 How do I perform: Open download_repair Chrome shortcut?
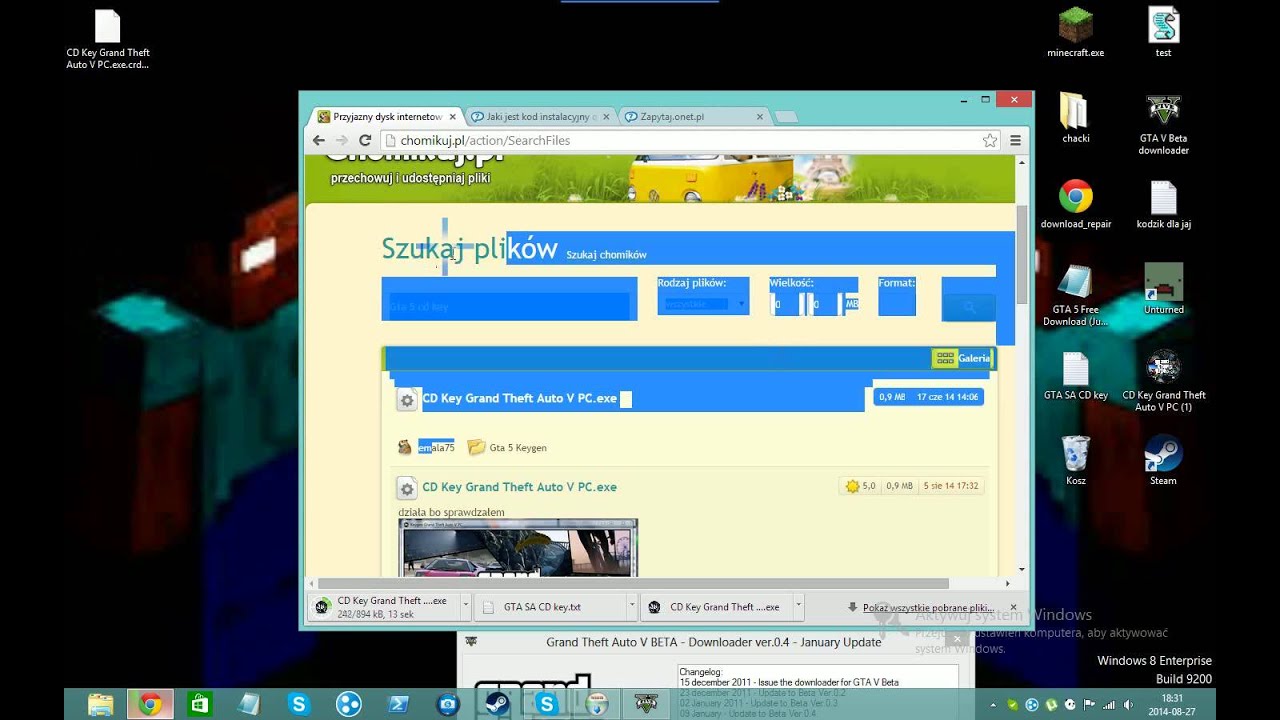coord(1075,204)
